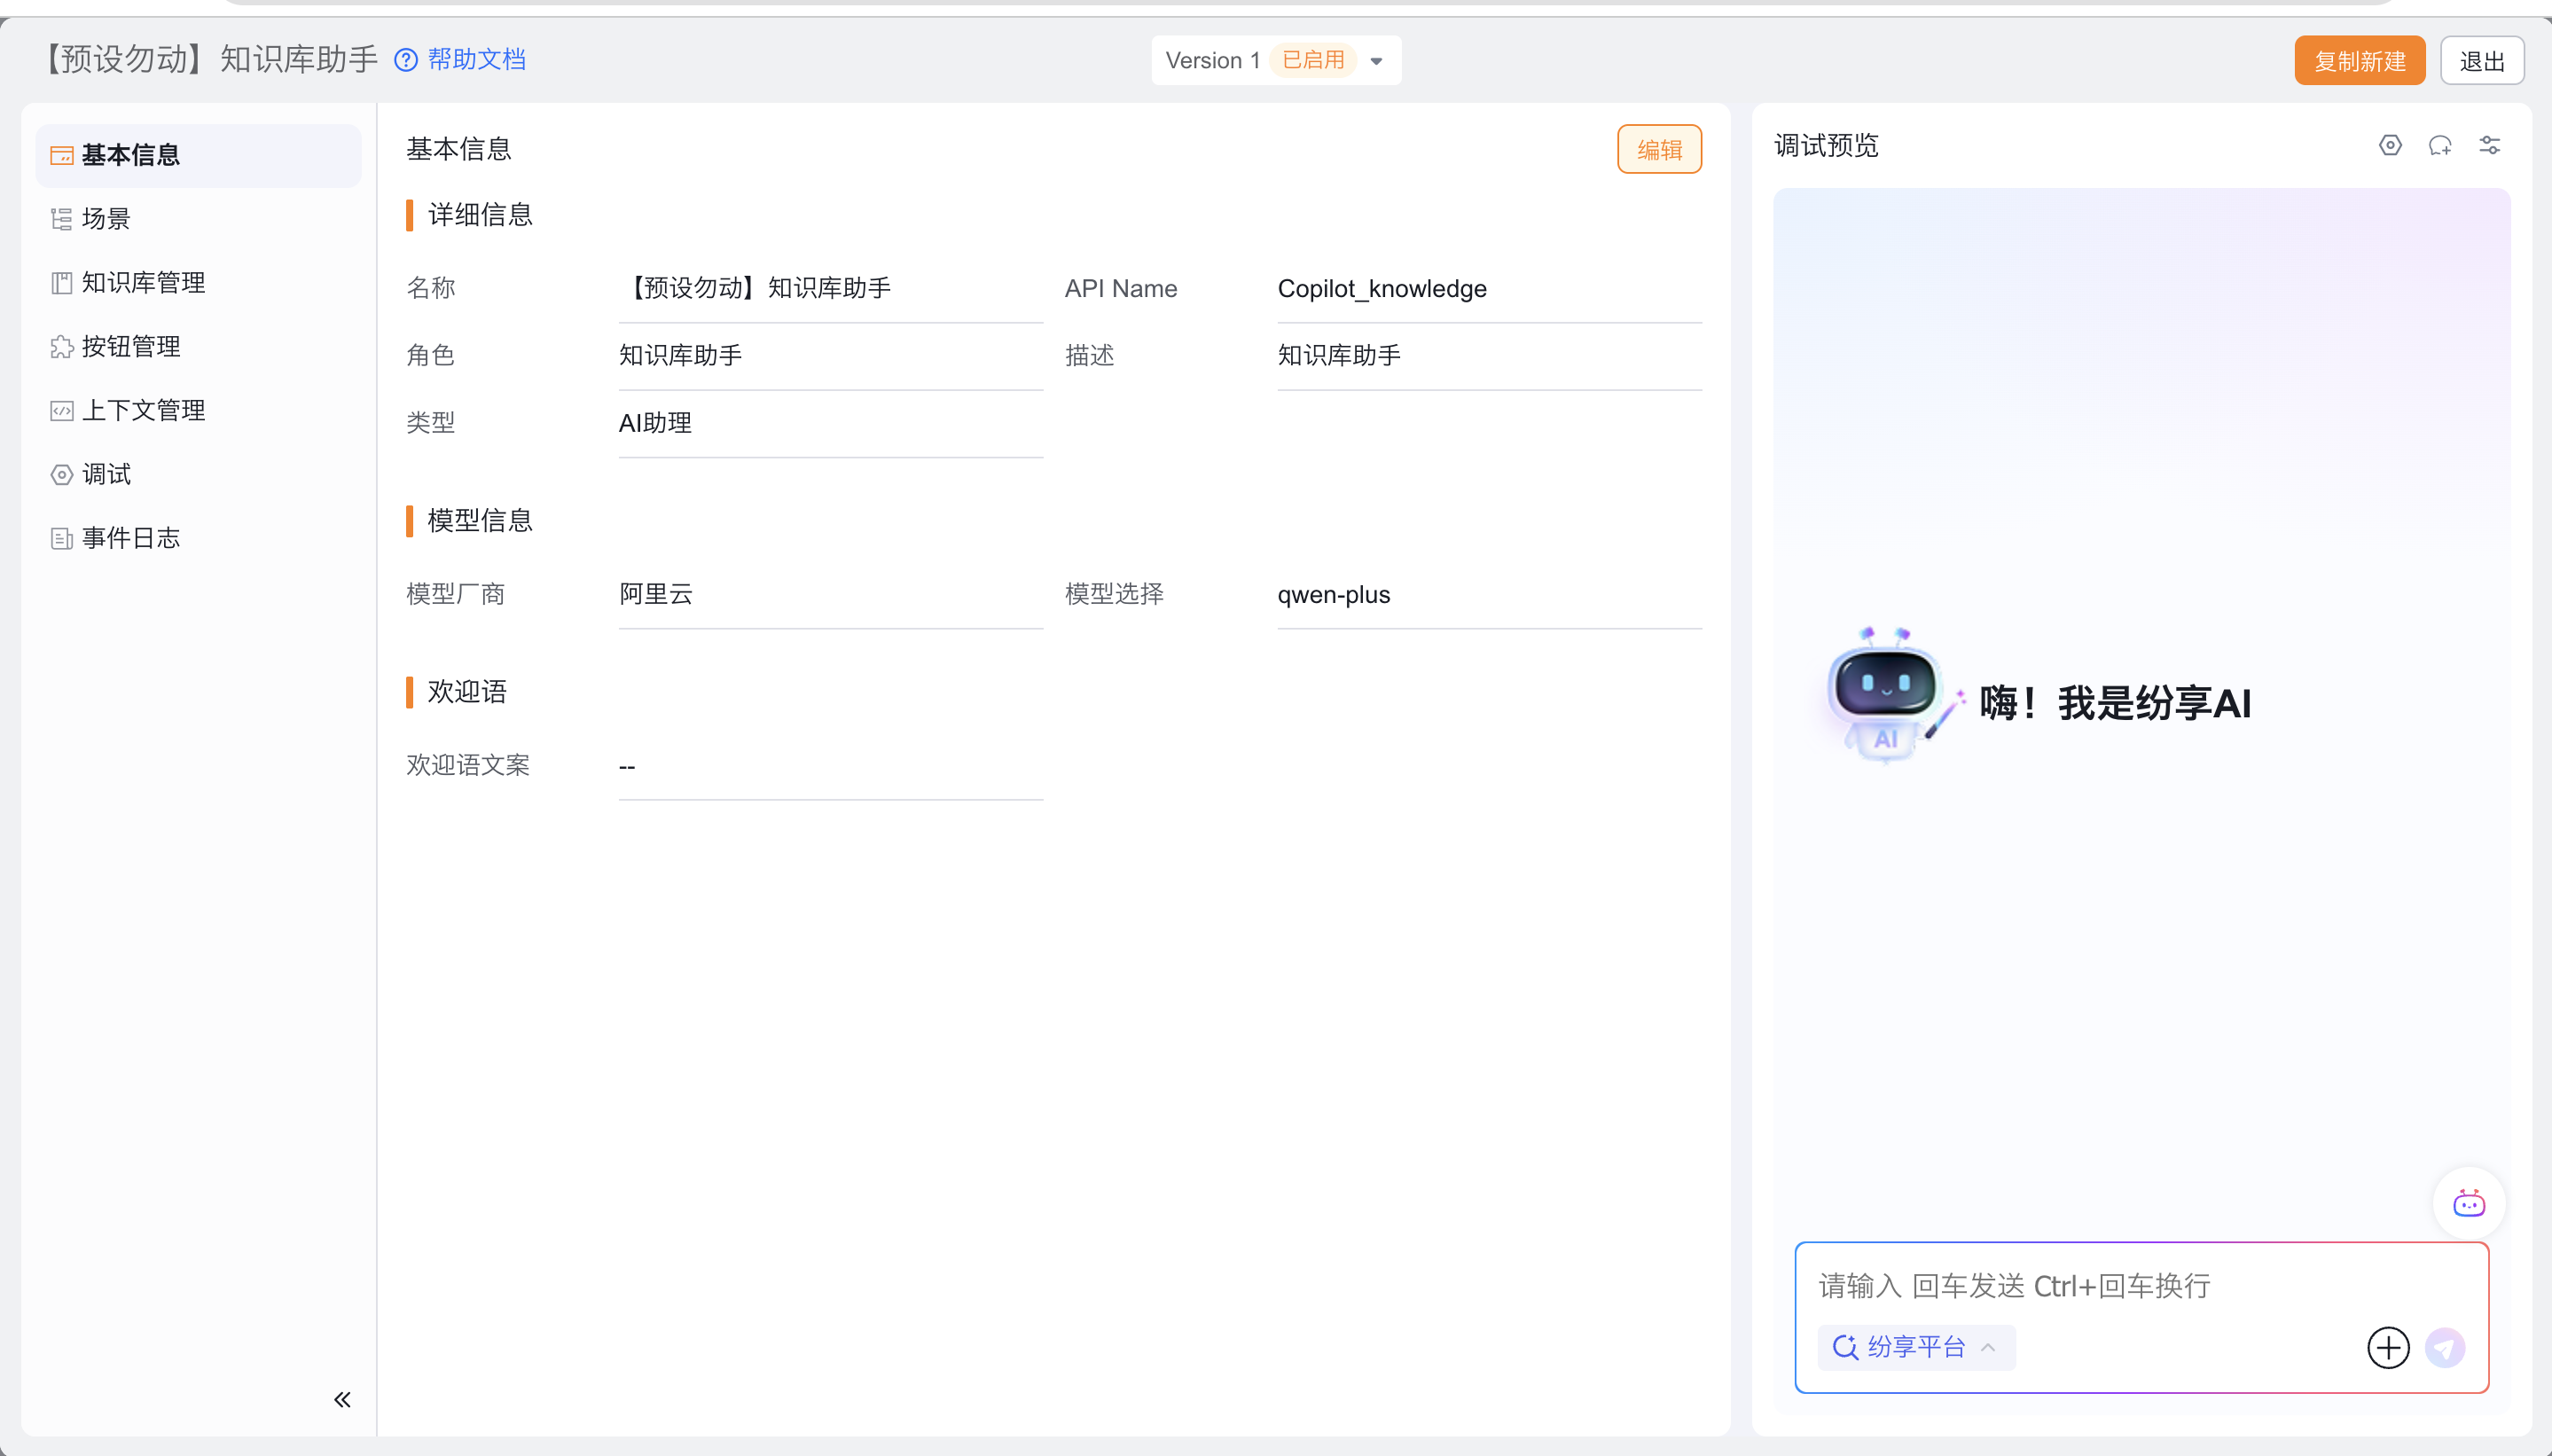Open 上下文管理 in sidebar
The image size is (2552, 1456).
pos(143,411)
